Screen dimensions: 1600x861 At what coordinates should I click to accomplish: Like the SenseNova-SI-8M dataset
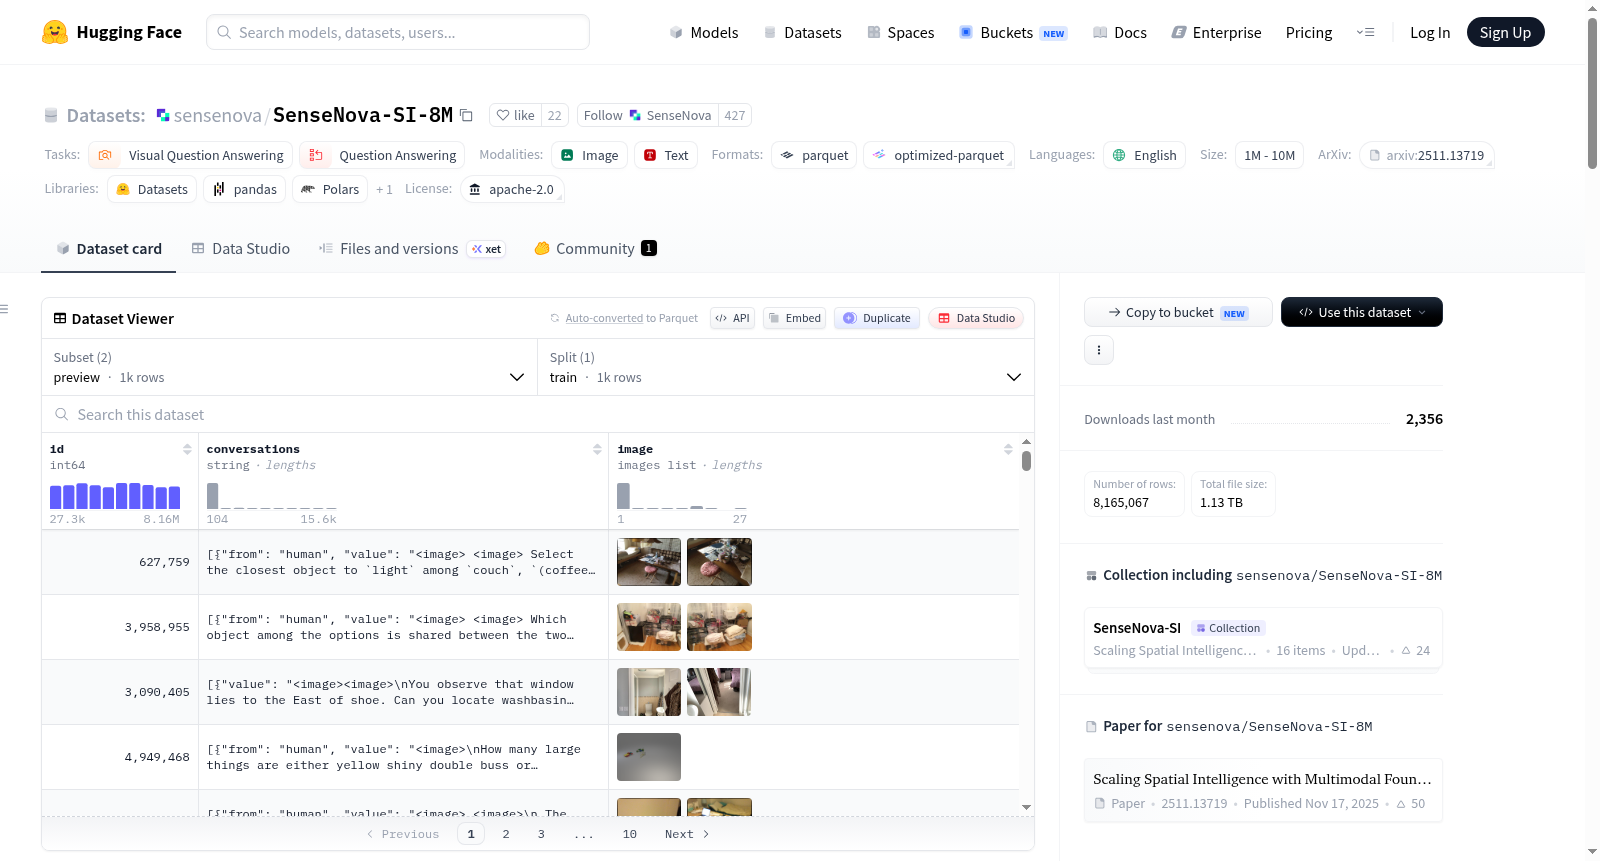(516, 115)
